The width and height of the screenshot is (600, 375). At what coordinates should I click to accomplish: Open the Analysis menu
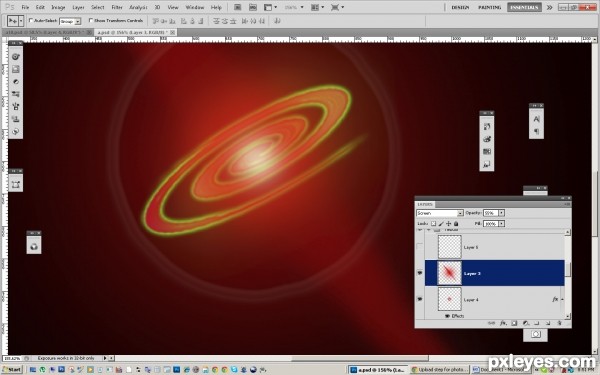coord(138,7)
